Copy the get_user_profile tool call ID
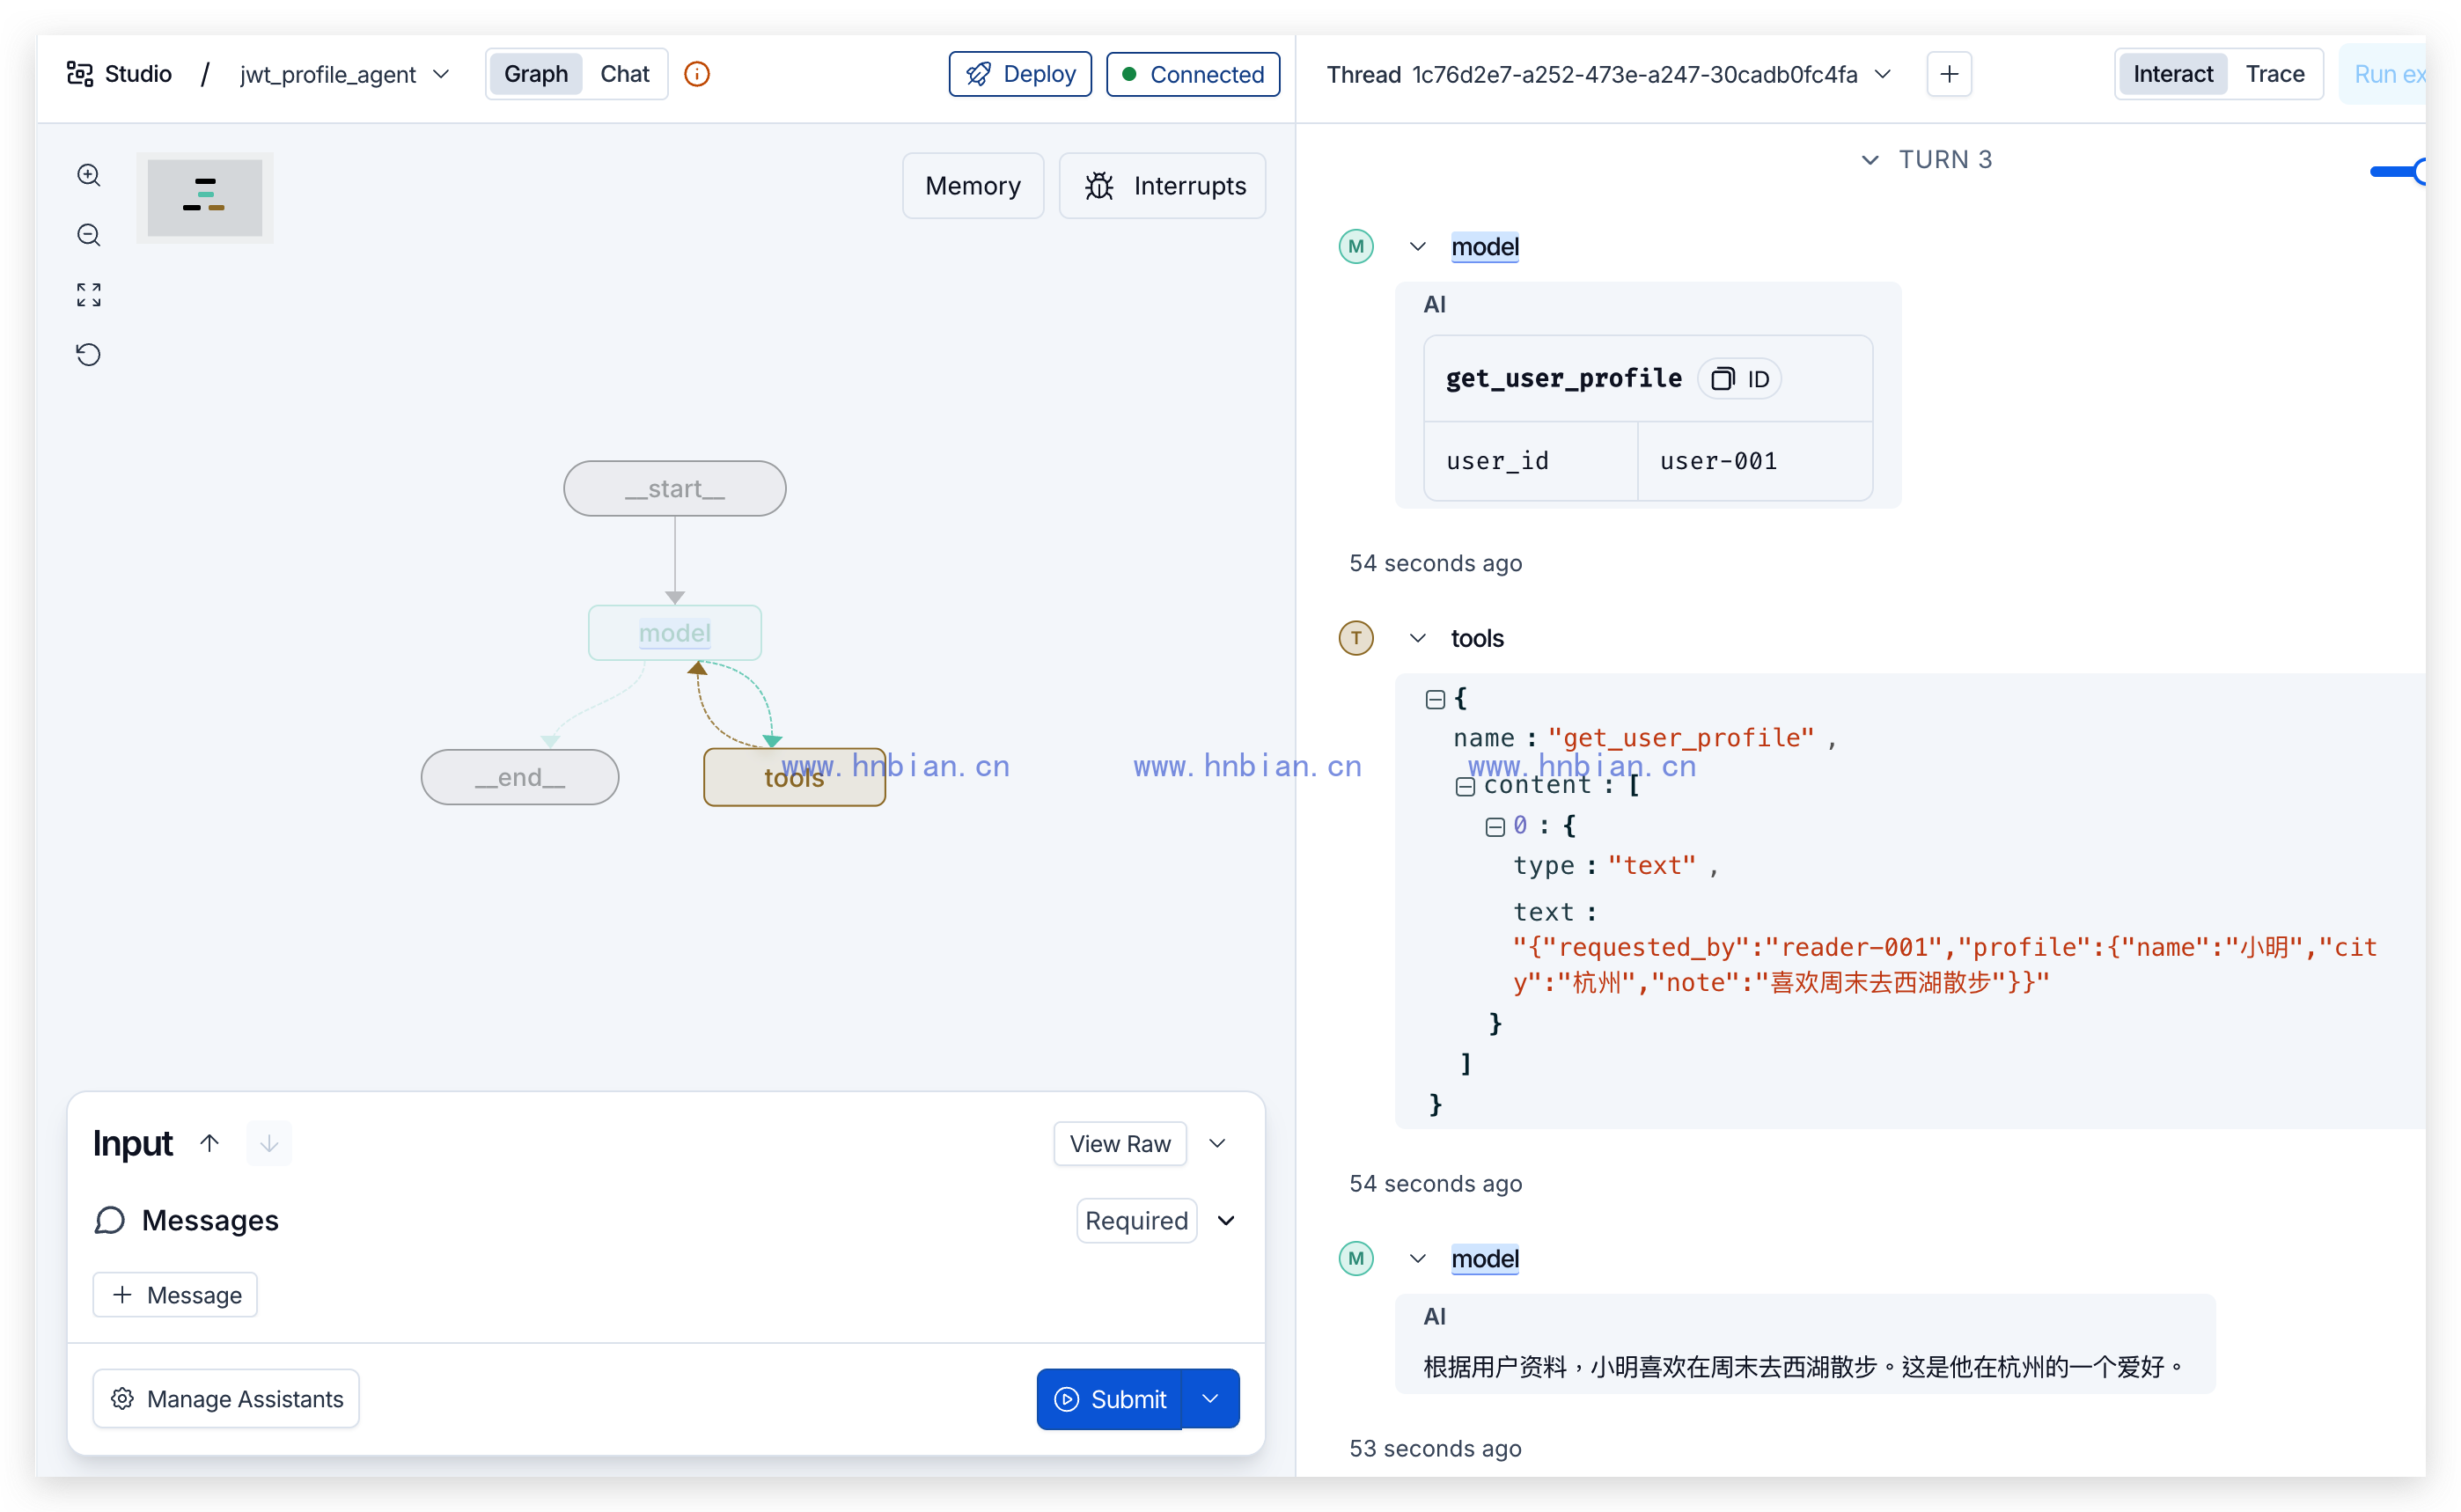Image resolution: width=2461 pixels, height=1512 pixels. 1739,379
